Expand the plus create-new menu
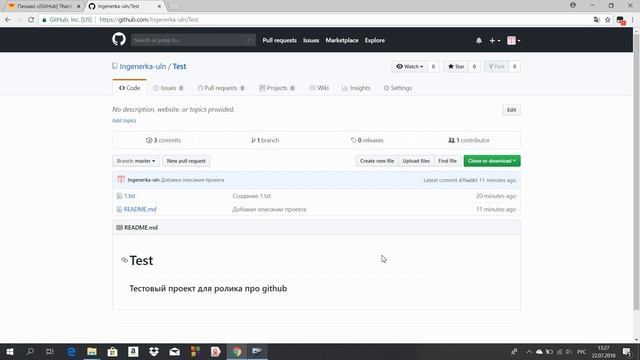Image resolution: width=640 pixels, height=360 pixels. 494,40
